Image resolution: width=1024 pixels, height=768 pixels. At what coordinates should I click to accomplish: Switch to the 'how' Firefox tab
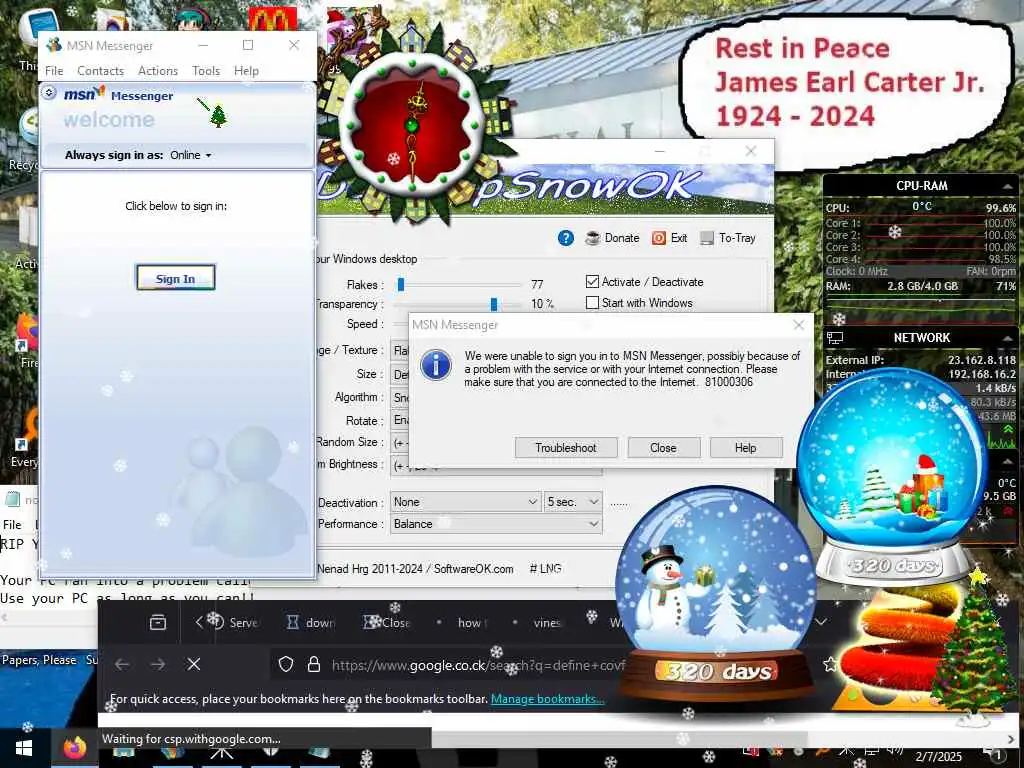pyautogui.click(x=464, y=622)
